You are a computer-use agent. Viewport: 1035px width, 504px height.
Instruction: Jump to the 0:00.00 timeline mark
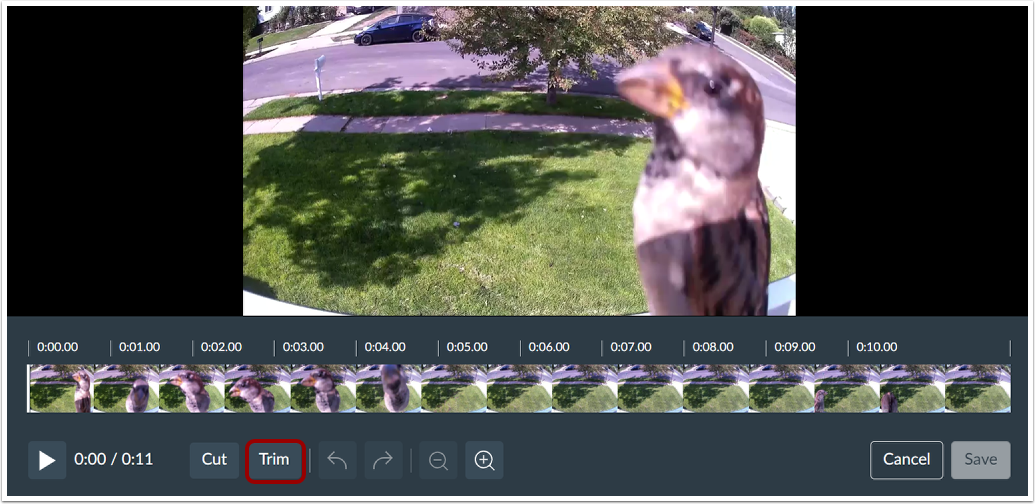(x=57, y=347)
